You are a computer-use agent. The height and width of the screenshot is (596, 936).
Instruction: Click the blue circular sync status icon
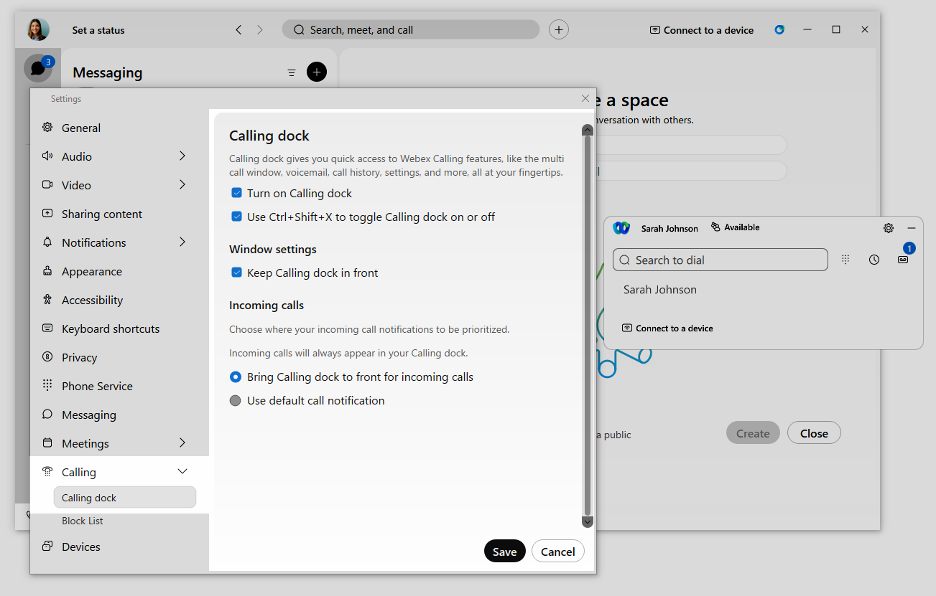point(779,29)
